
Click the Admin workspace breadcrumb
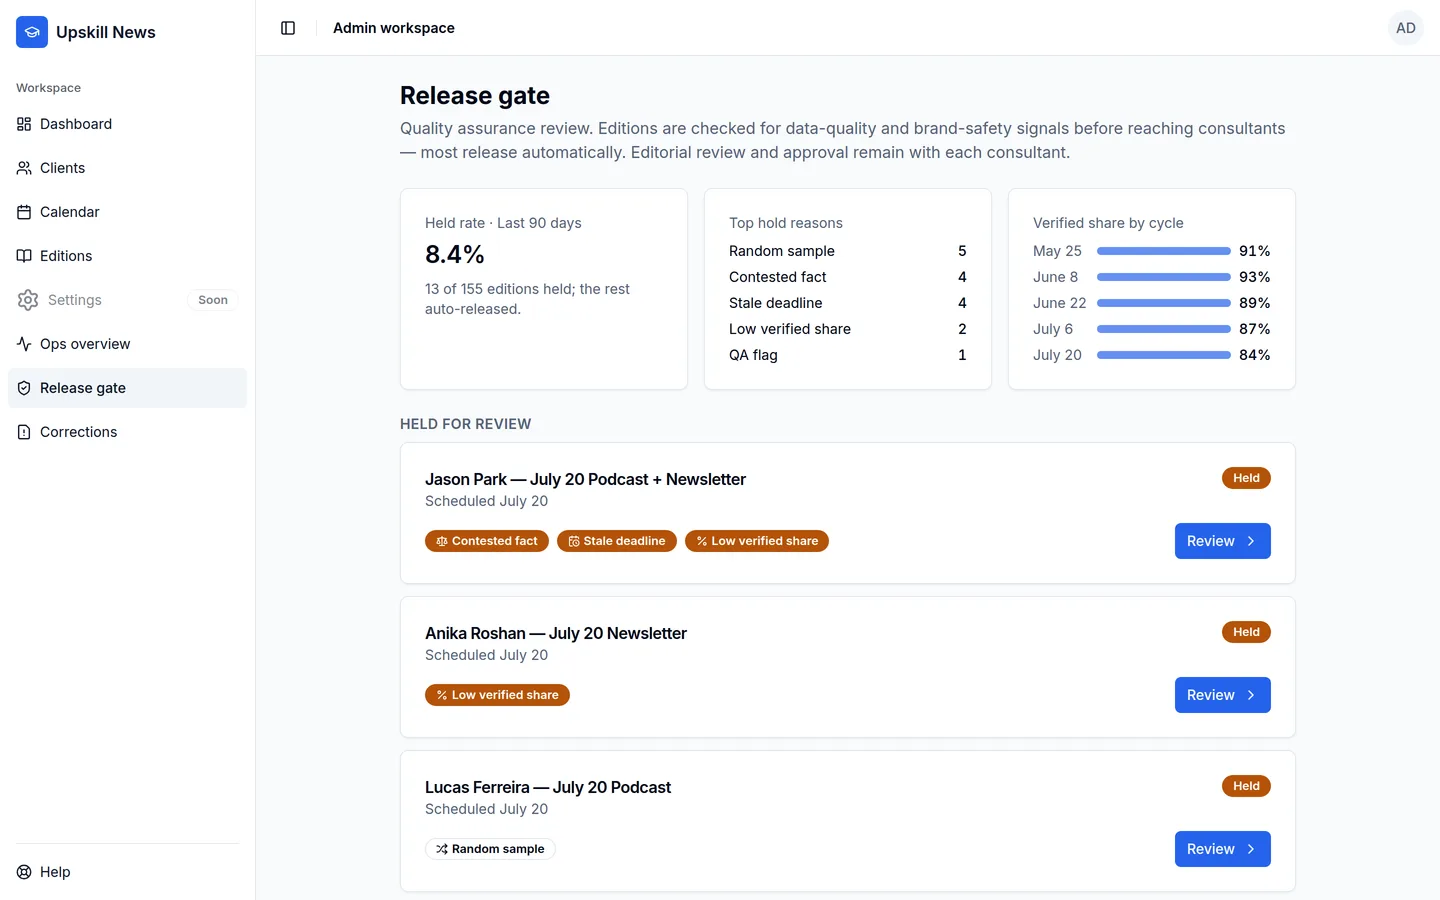[x=394, y=28]
